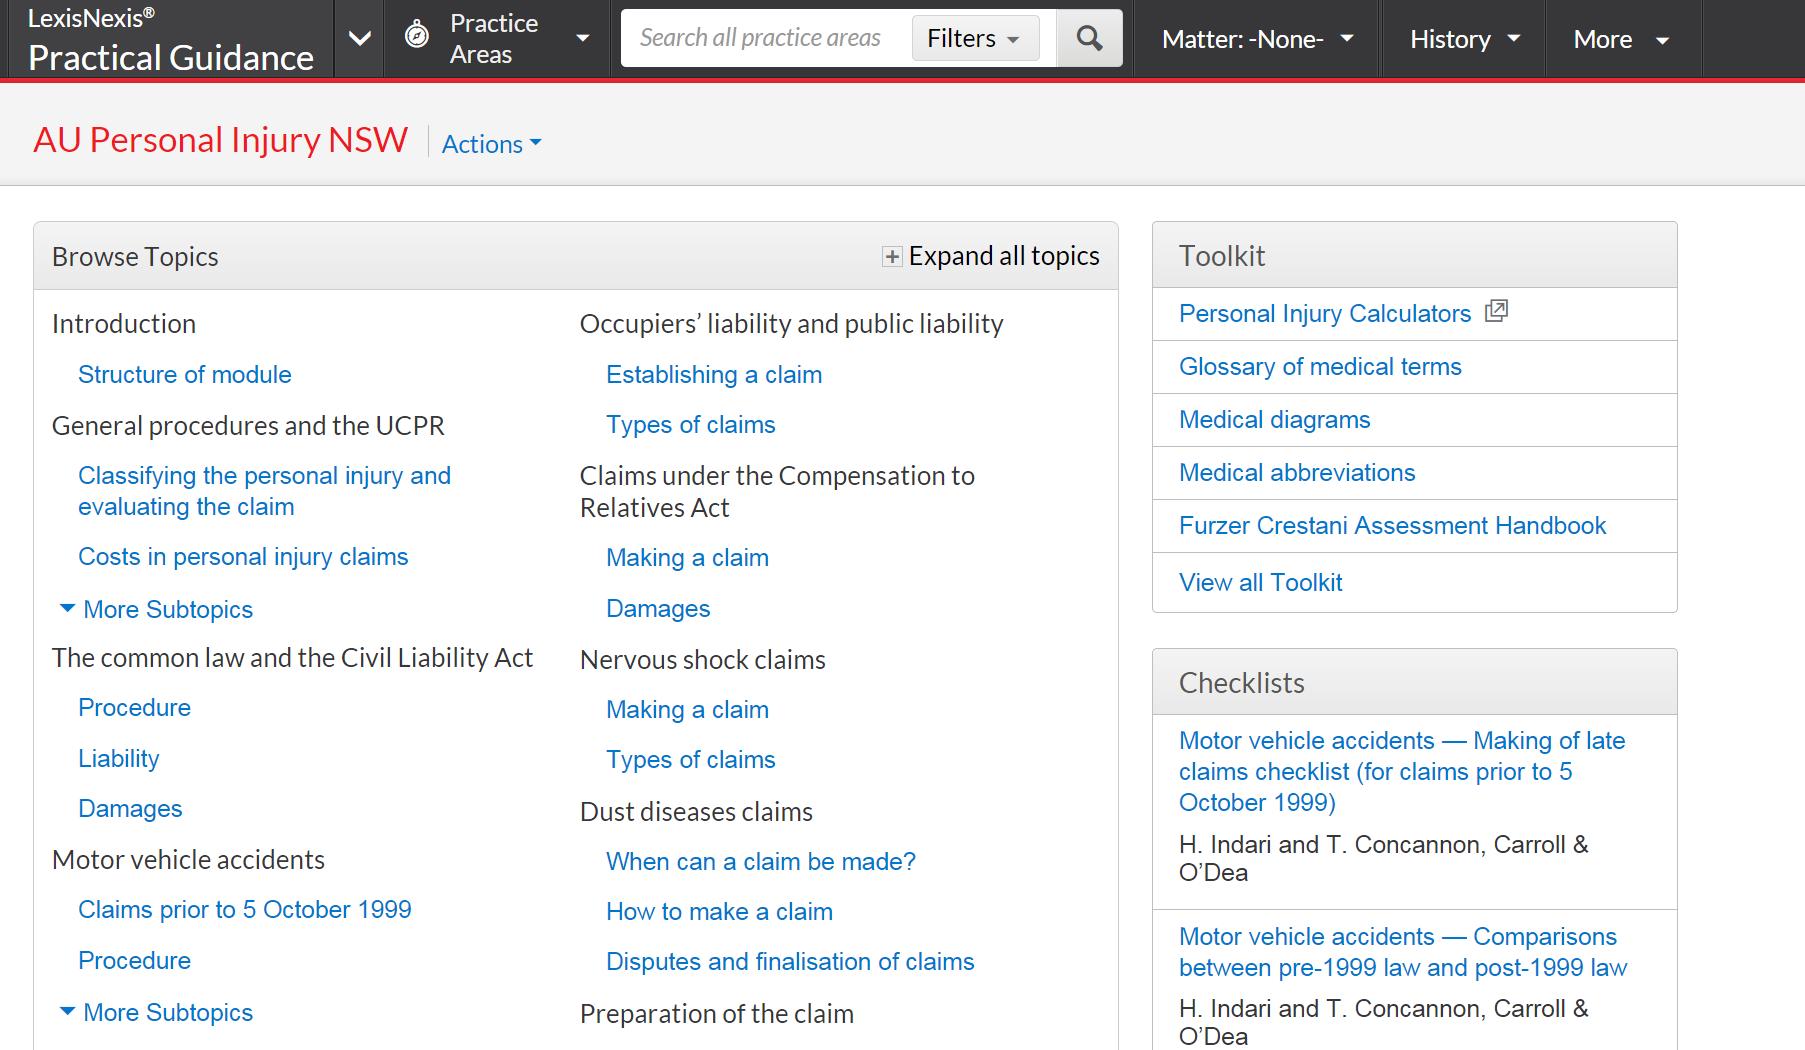The height and width of the screenshot is (1050, 1805).
Task: Open the Matter: -None- selector
Action: coord(1257,39)
